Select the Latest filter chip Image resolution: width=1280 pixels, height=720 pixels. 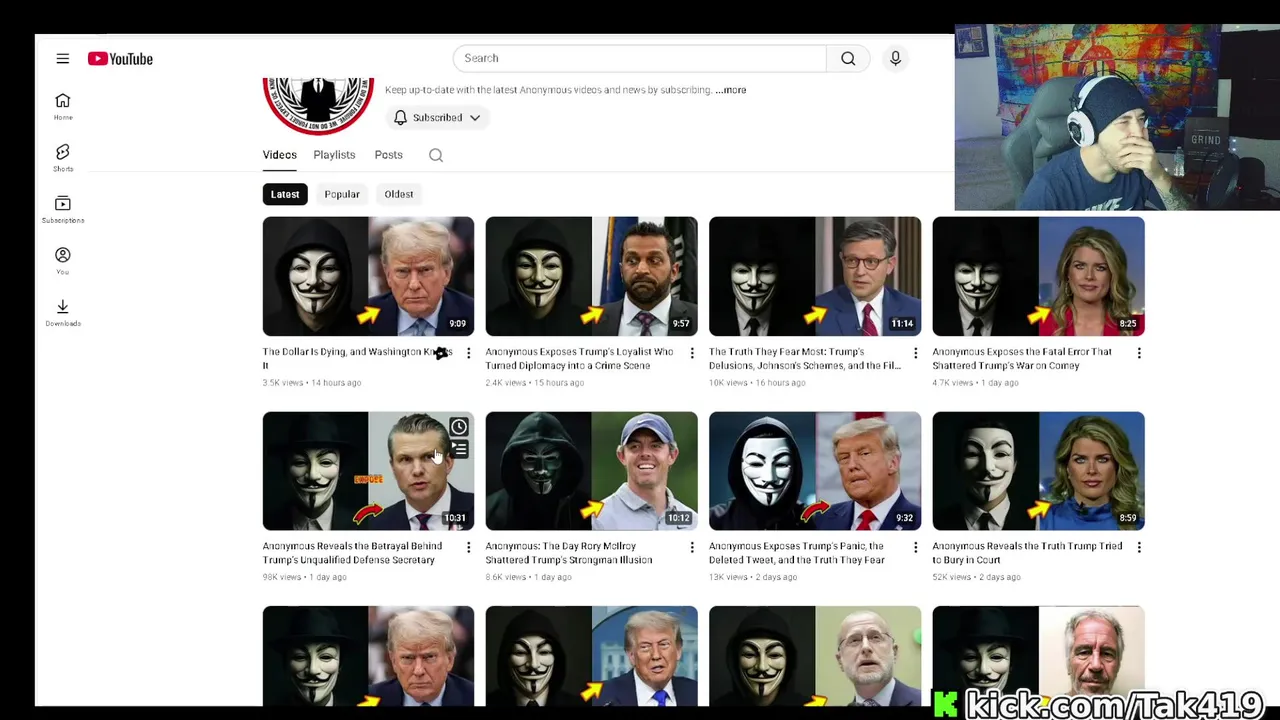tap(285, 194)
